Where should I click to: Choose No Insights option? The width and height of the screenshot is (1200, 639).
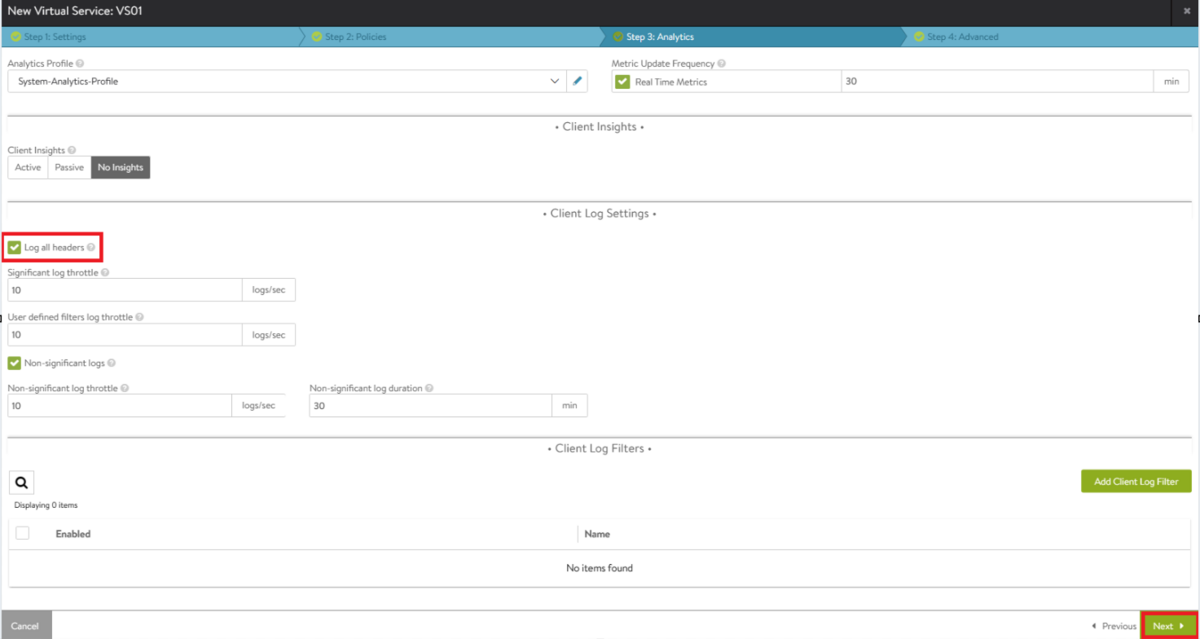(120, 168)
